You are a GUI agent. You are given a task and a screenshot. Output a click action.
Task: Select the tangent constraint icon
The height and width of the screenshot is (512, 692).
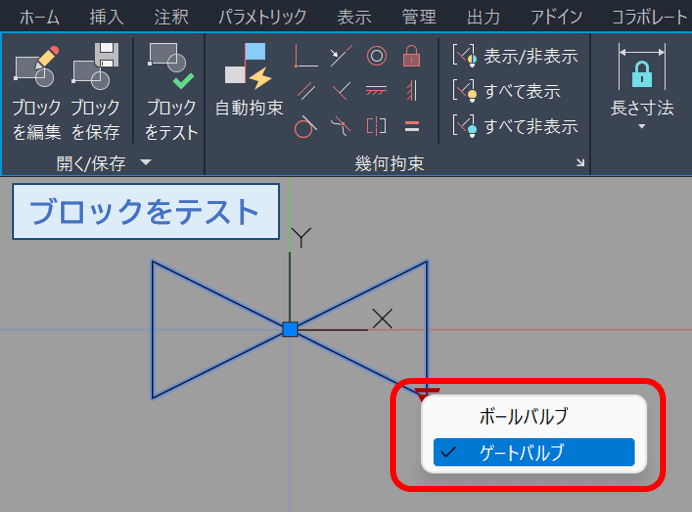(305, 127)
